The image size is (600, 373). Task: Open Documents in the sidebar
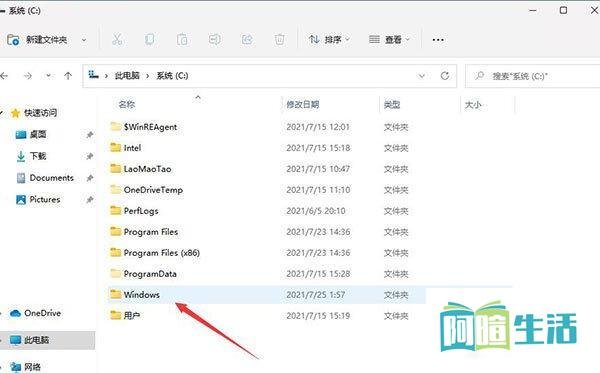51,178
